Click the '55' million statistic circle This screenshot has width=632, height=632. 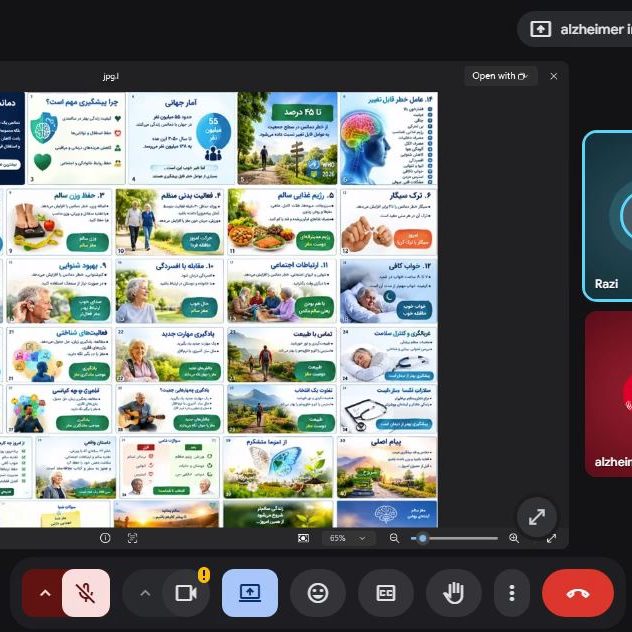(x=214, y=133)
